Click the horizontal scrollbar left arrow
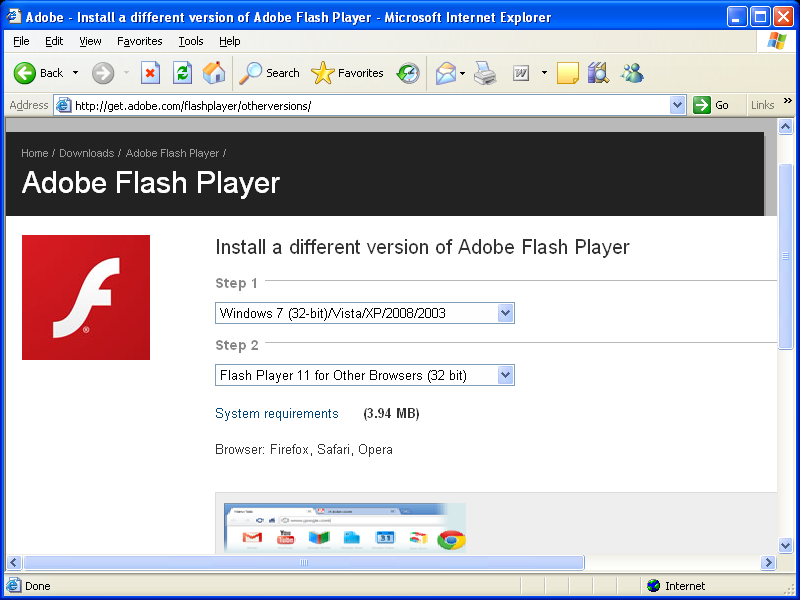 (14, 562)
